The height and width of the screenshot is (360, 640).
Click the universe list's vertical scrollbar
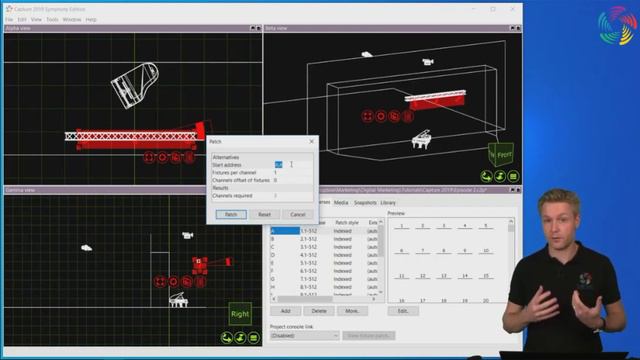tap(381, 256)
